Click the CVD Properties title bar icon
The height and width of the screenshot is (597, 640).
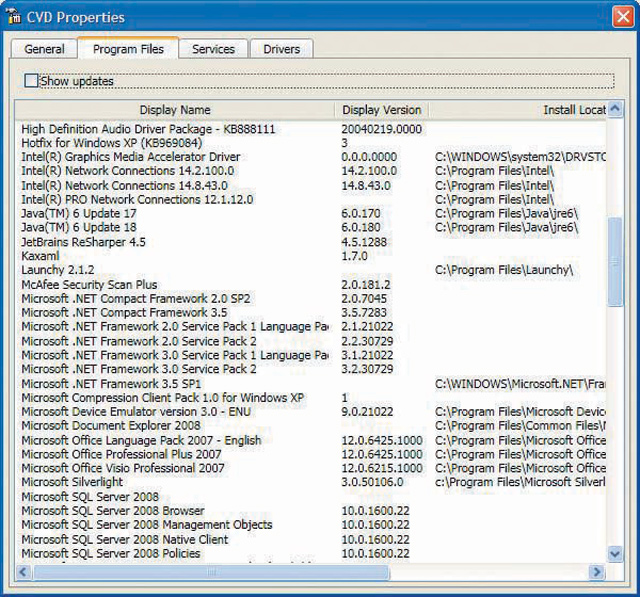[13, 17]
